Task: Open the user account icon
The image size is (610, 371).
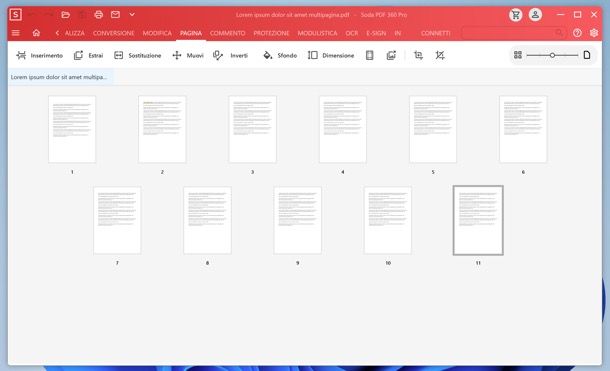Action: [535, 15]
